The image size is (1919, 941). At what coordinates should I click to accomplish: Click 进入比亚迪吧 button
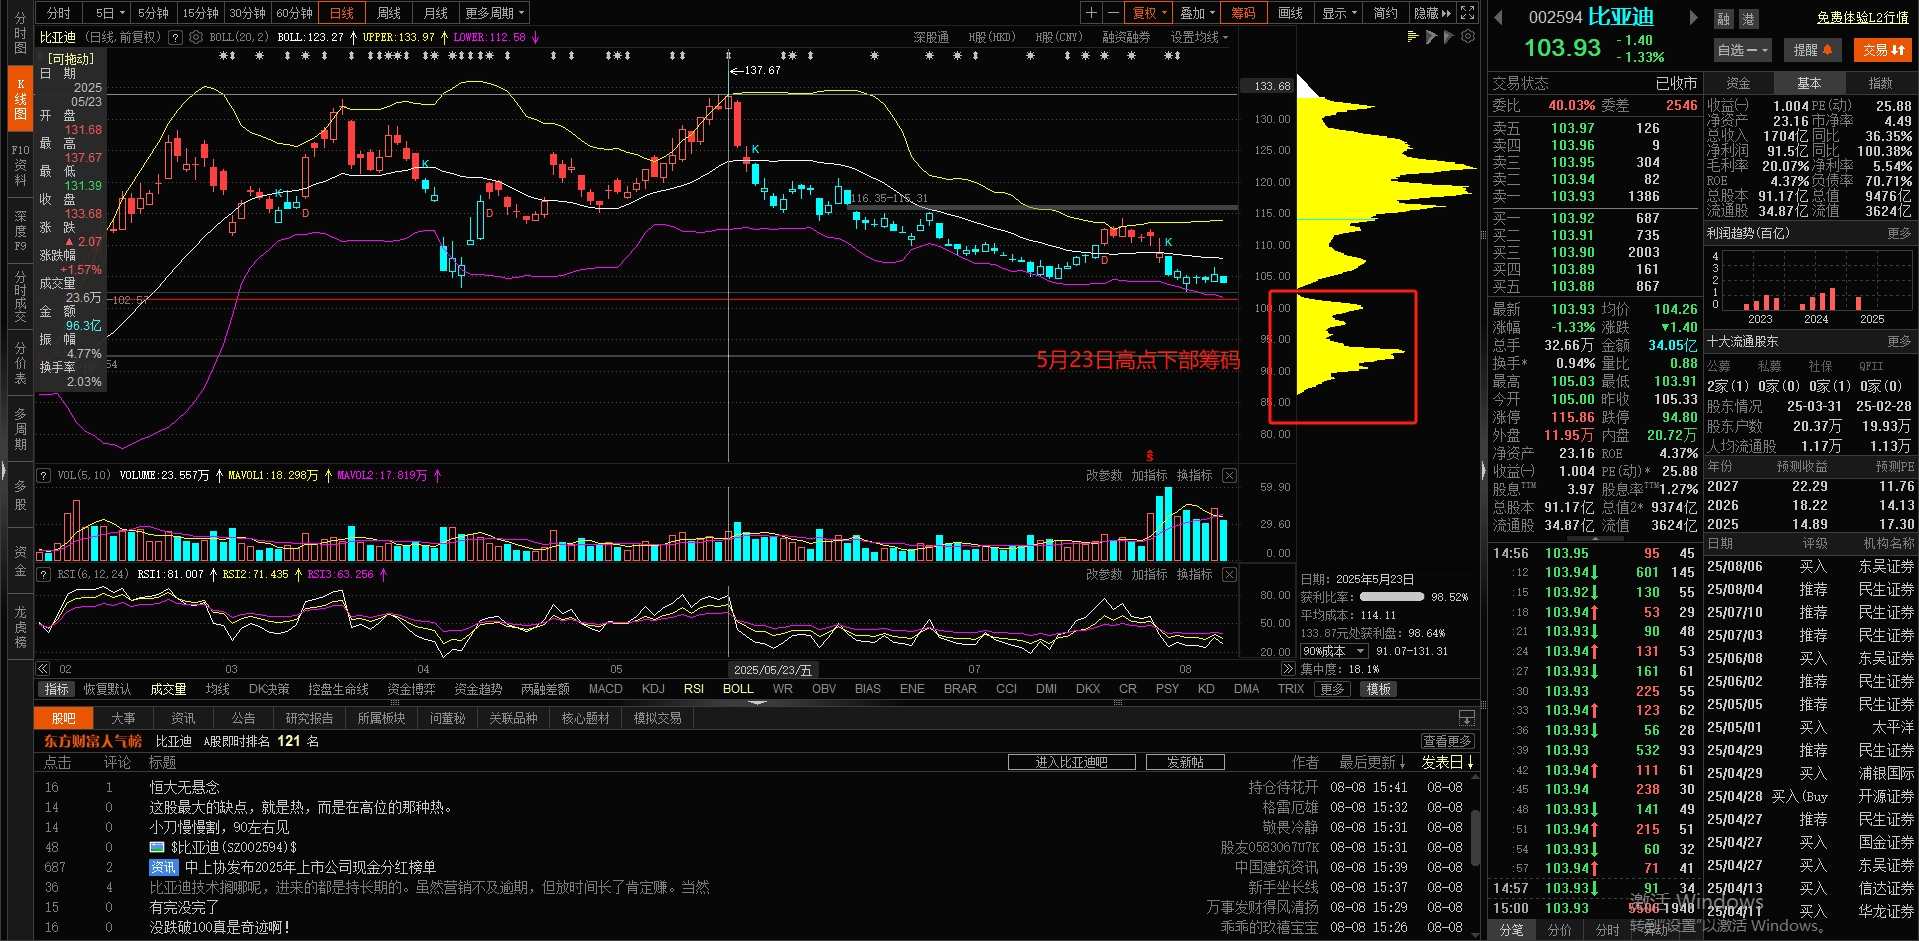pyautogui.click(x=1071, y=762)
